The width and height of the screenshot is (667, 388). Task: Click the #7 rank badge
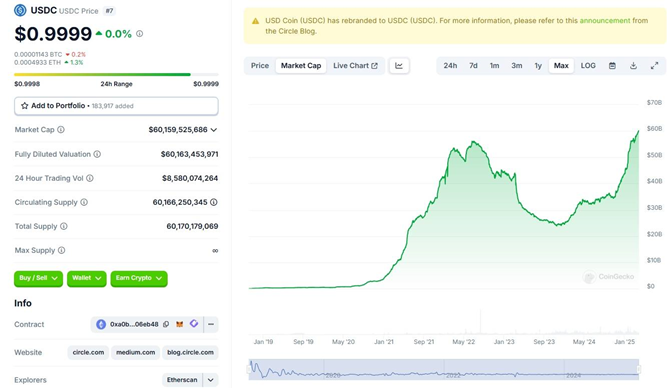pos(109,11)
